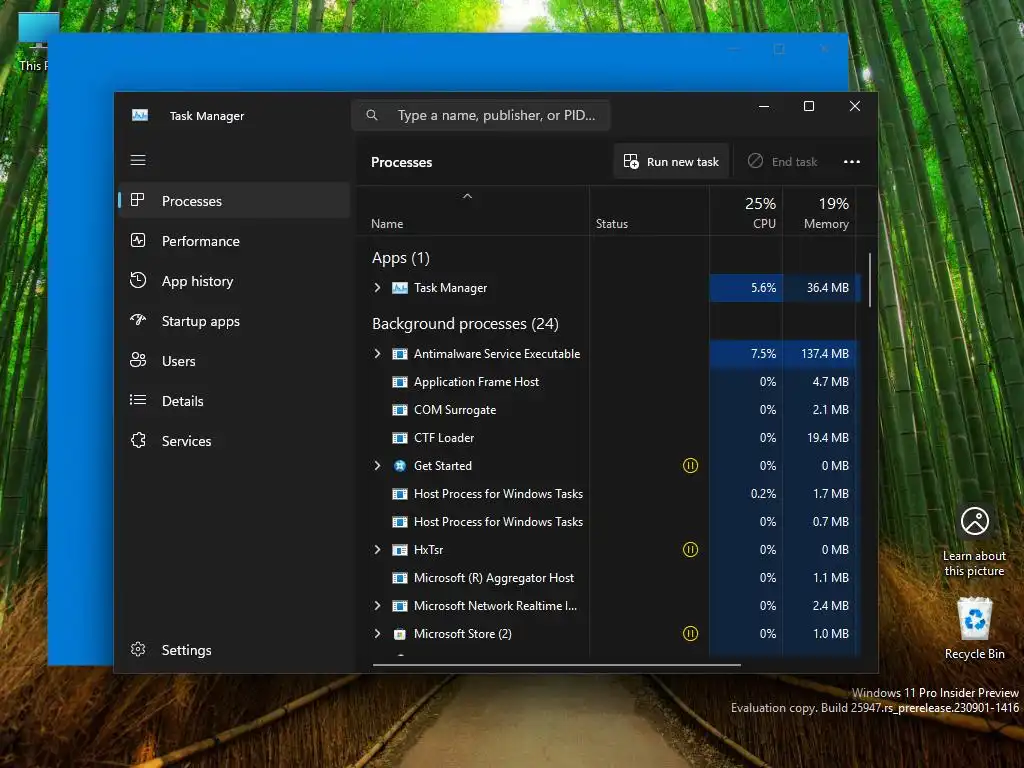Image resolution: width=1024 pixels, height=768 pixels.
Task: Click the suspended status icon for HxTsr
Action: (x=690, y=549)
